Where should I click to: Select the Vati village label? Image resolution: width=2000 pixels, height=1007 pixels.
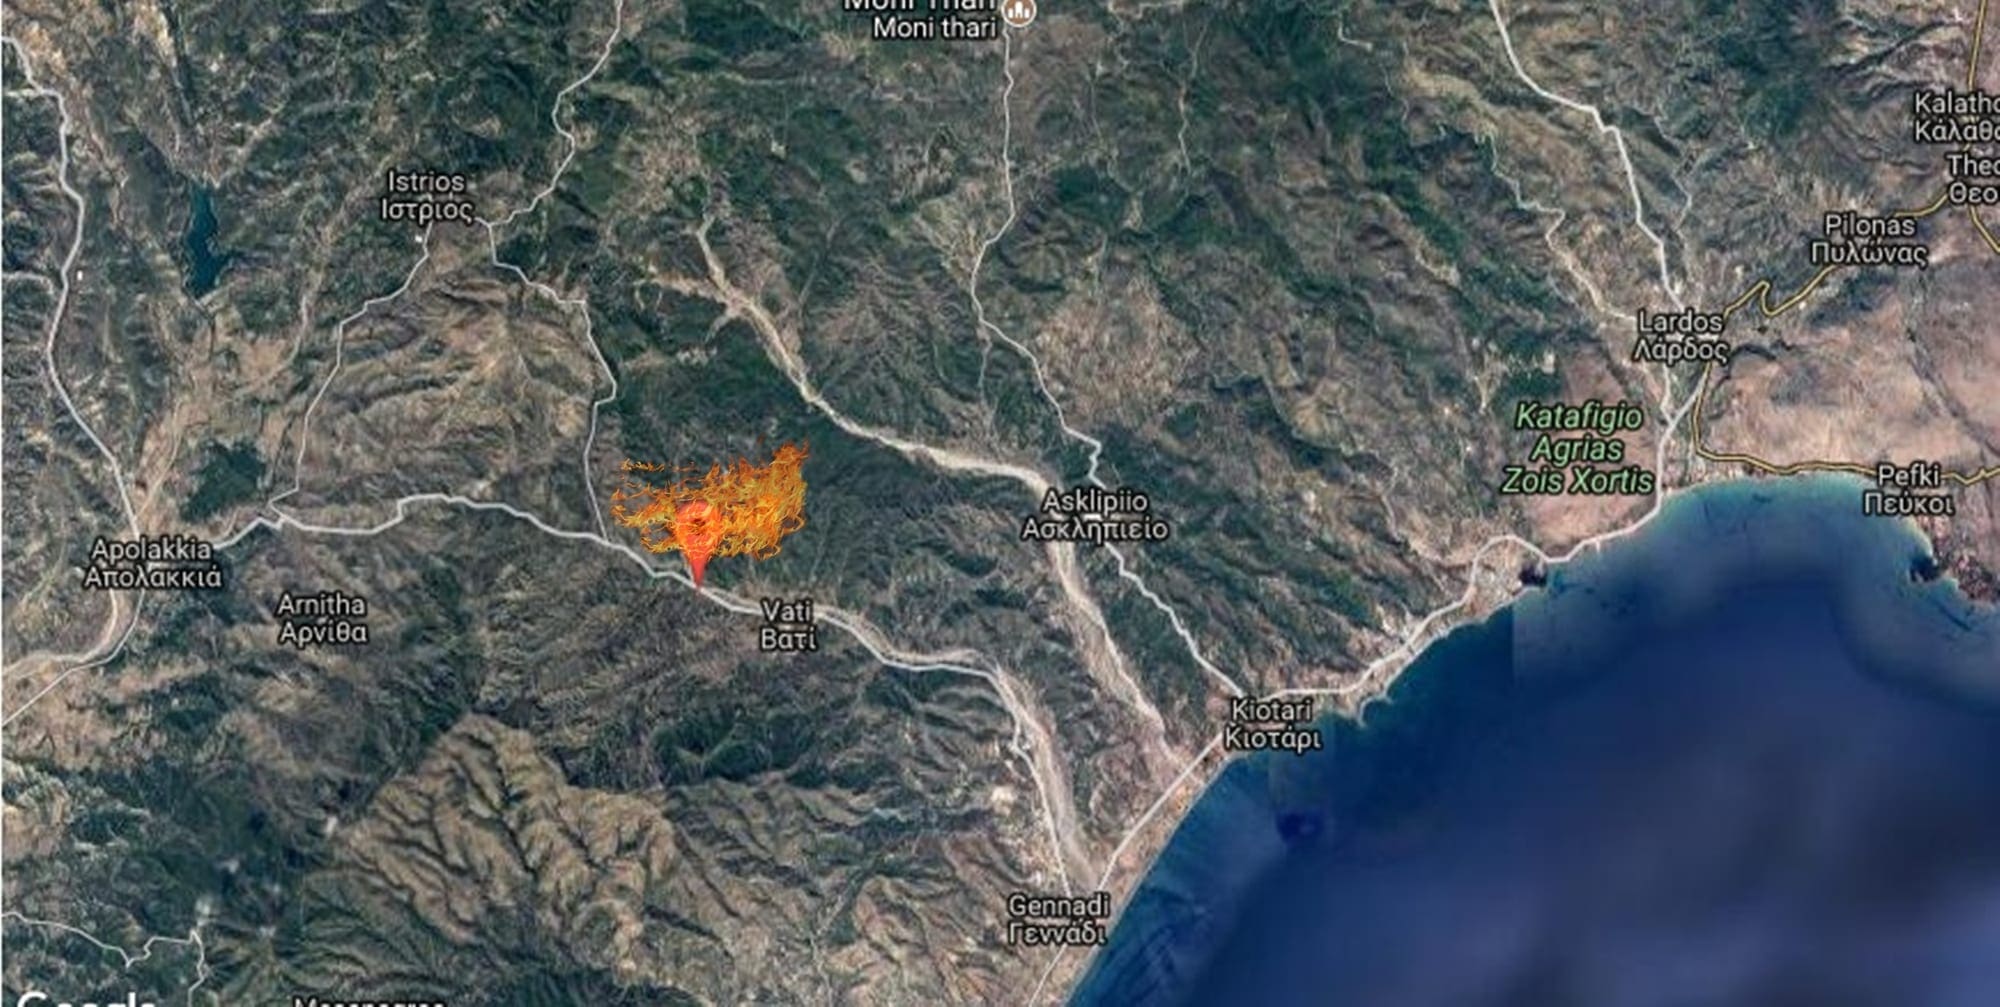click(788, 624)
